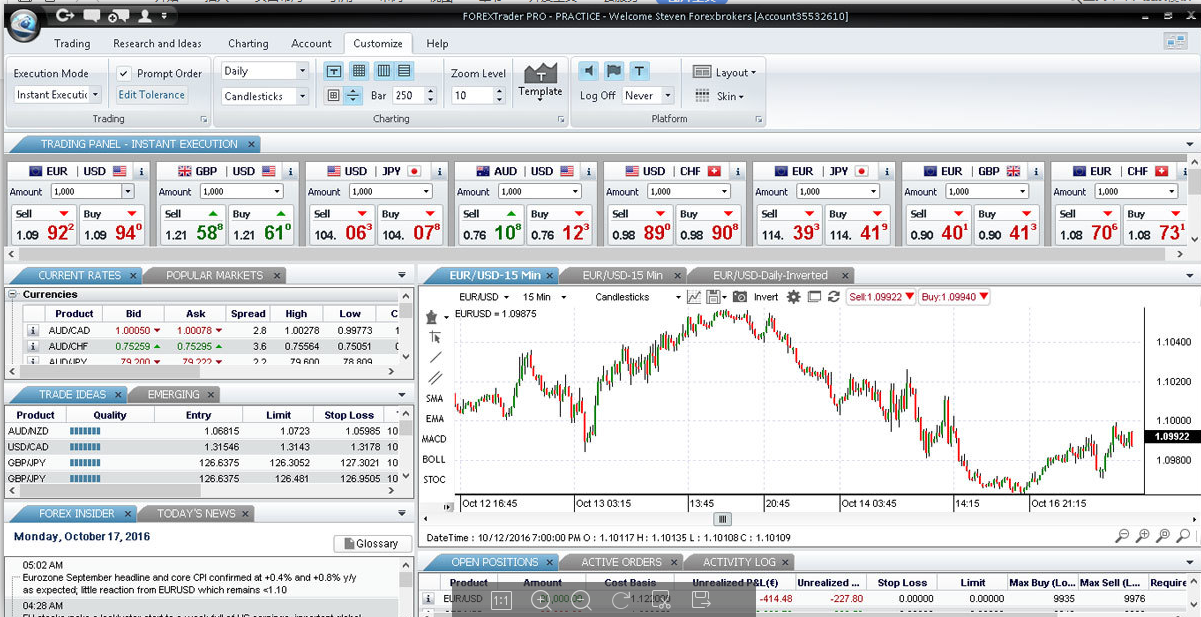Click into the Bar count field
1201x617 pixels.
coord(408,96)
